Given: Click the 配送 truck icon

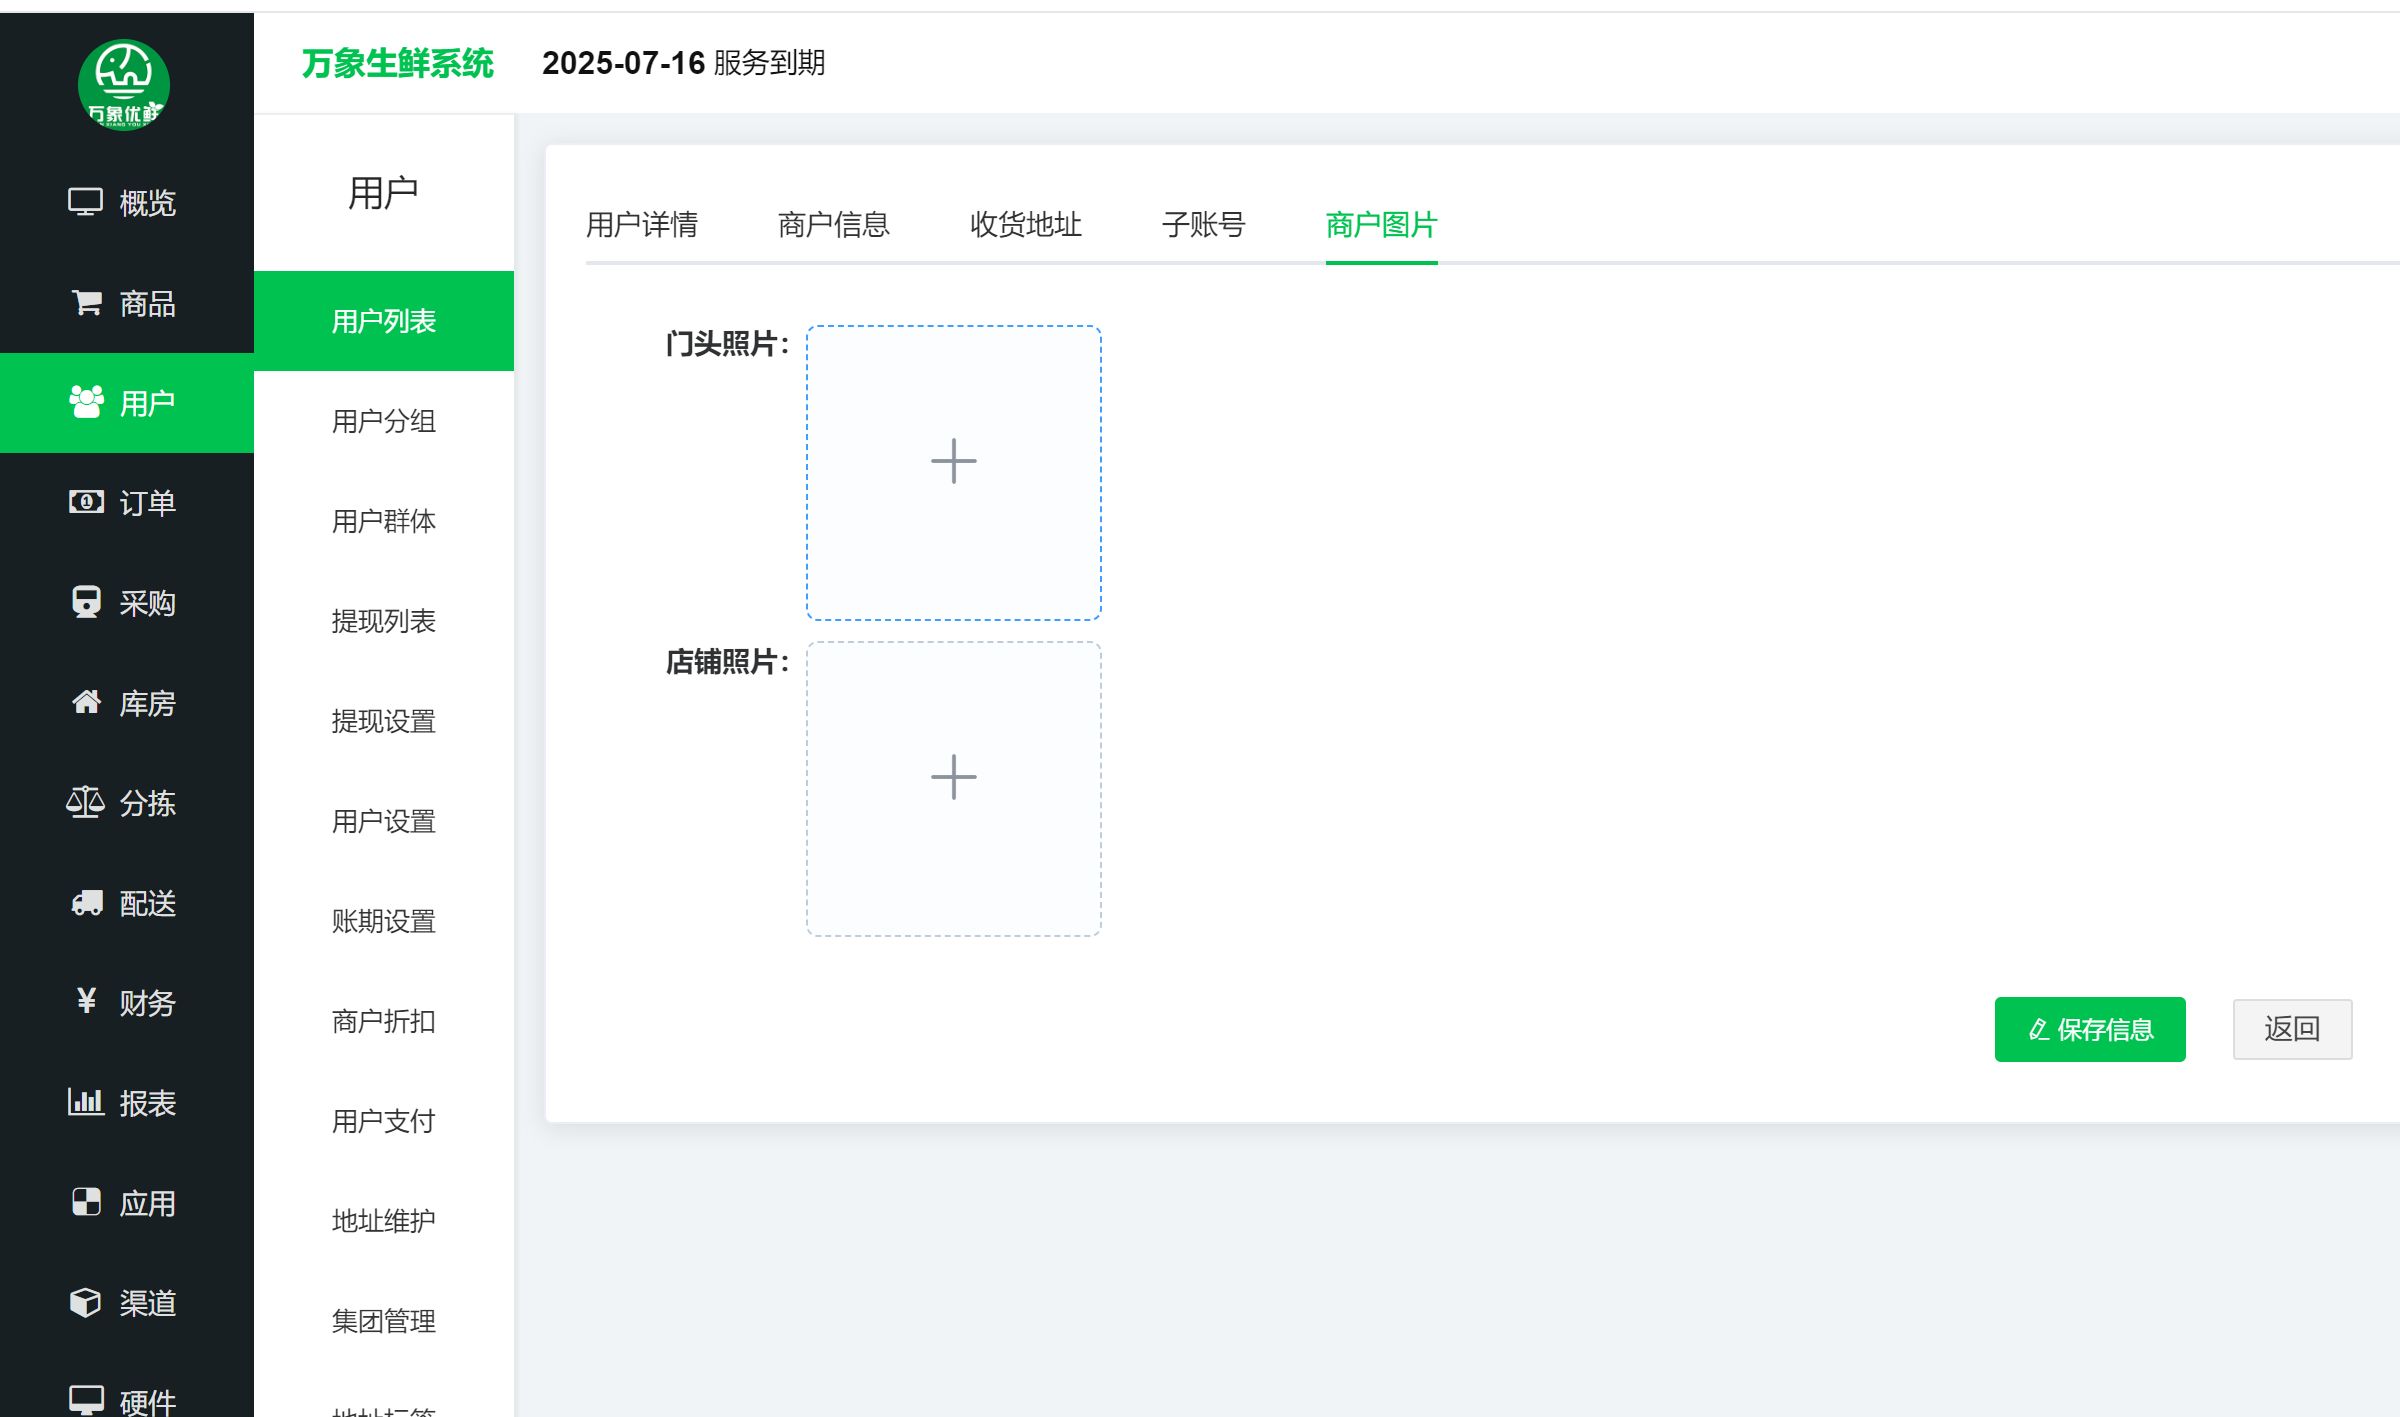Looking at the screenshot, I should (86, 902).
